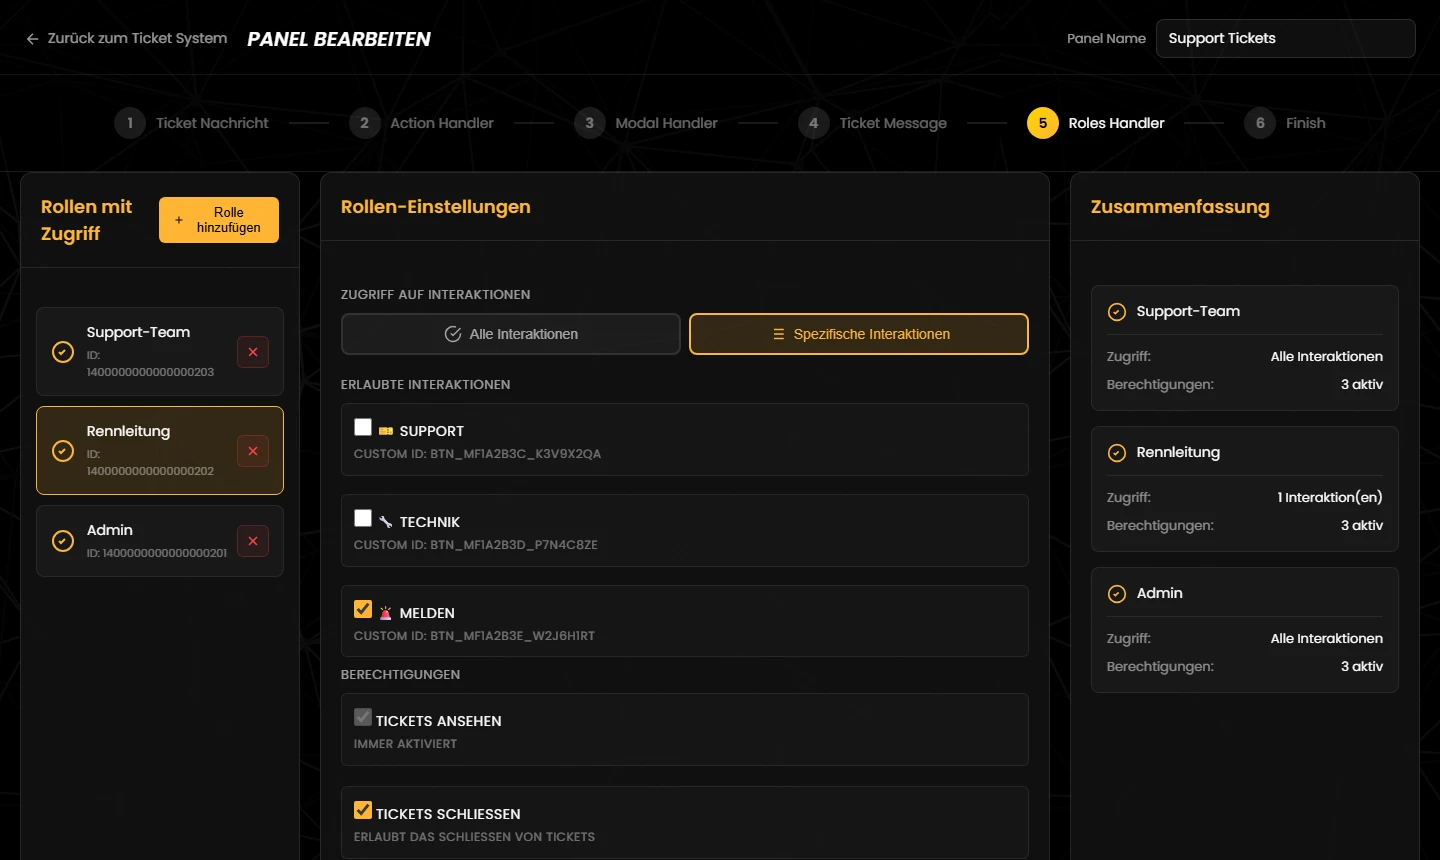Remove the Admin role with its red X
Viewport: 1440px width, 860px height.
(x=253, y=541)
